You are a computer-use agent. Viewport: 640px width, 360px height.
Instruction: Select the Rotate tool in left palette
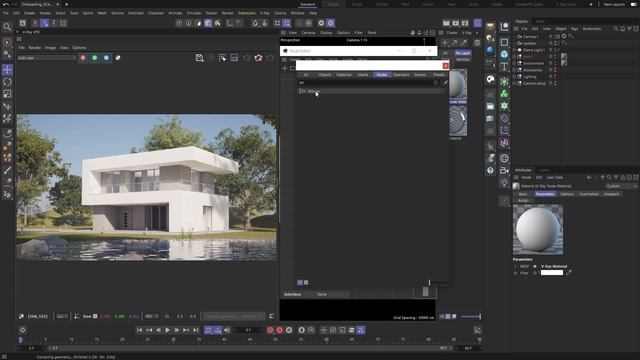tap(7, 82)
